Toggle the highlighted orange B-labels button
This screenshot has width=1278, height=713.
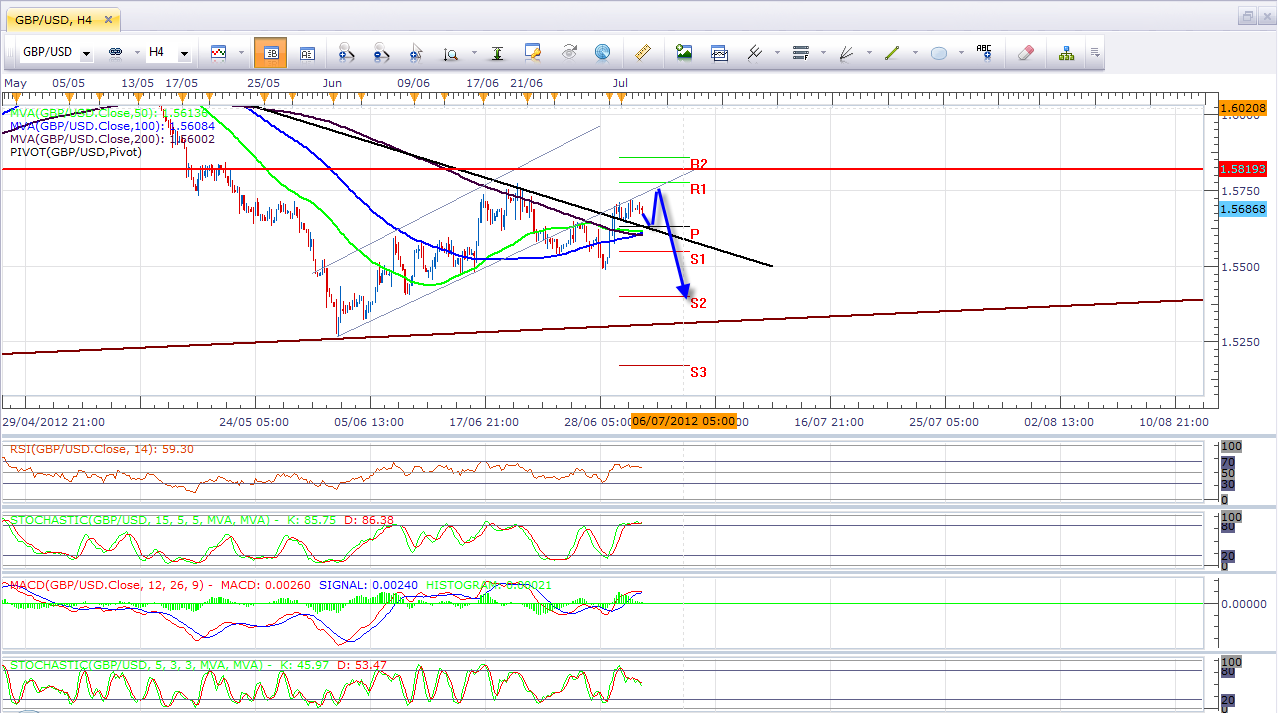pos(270,52)
